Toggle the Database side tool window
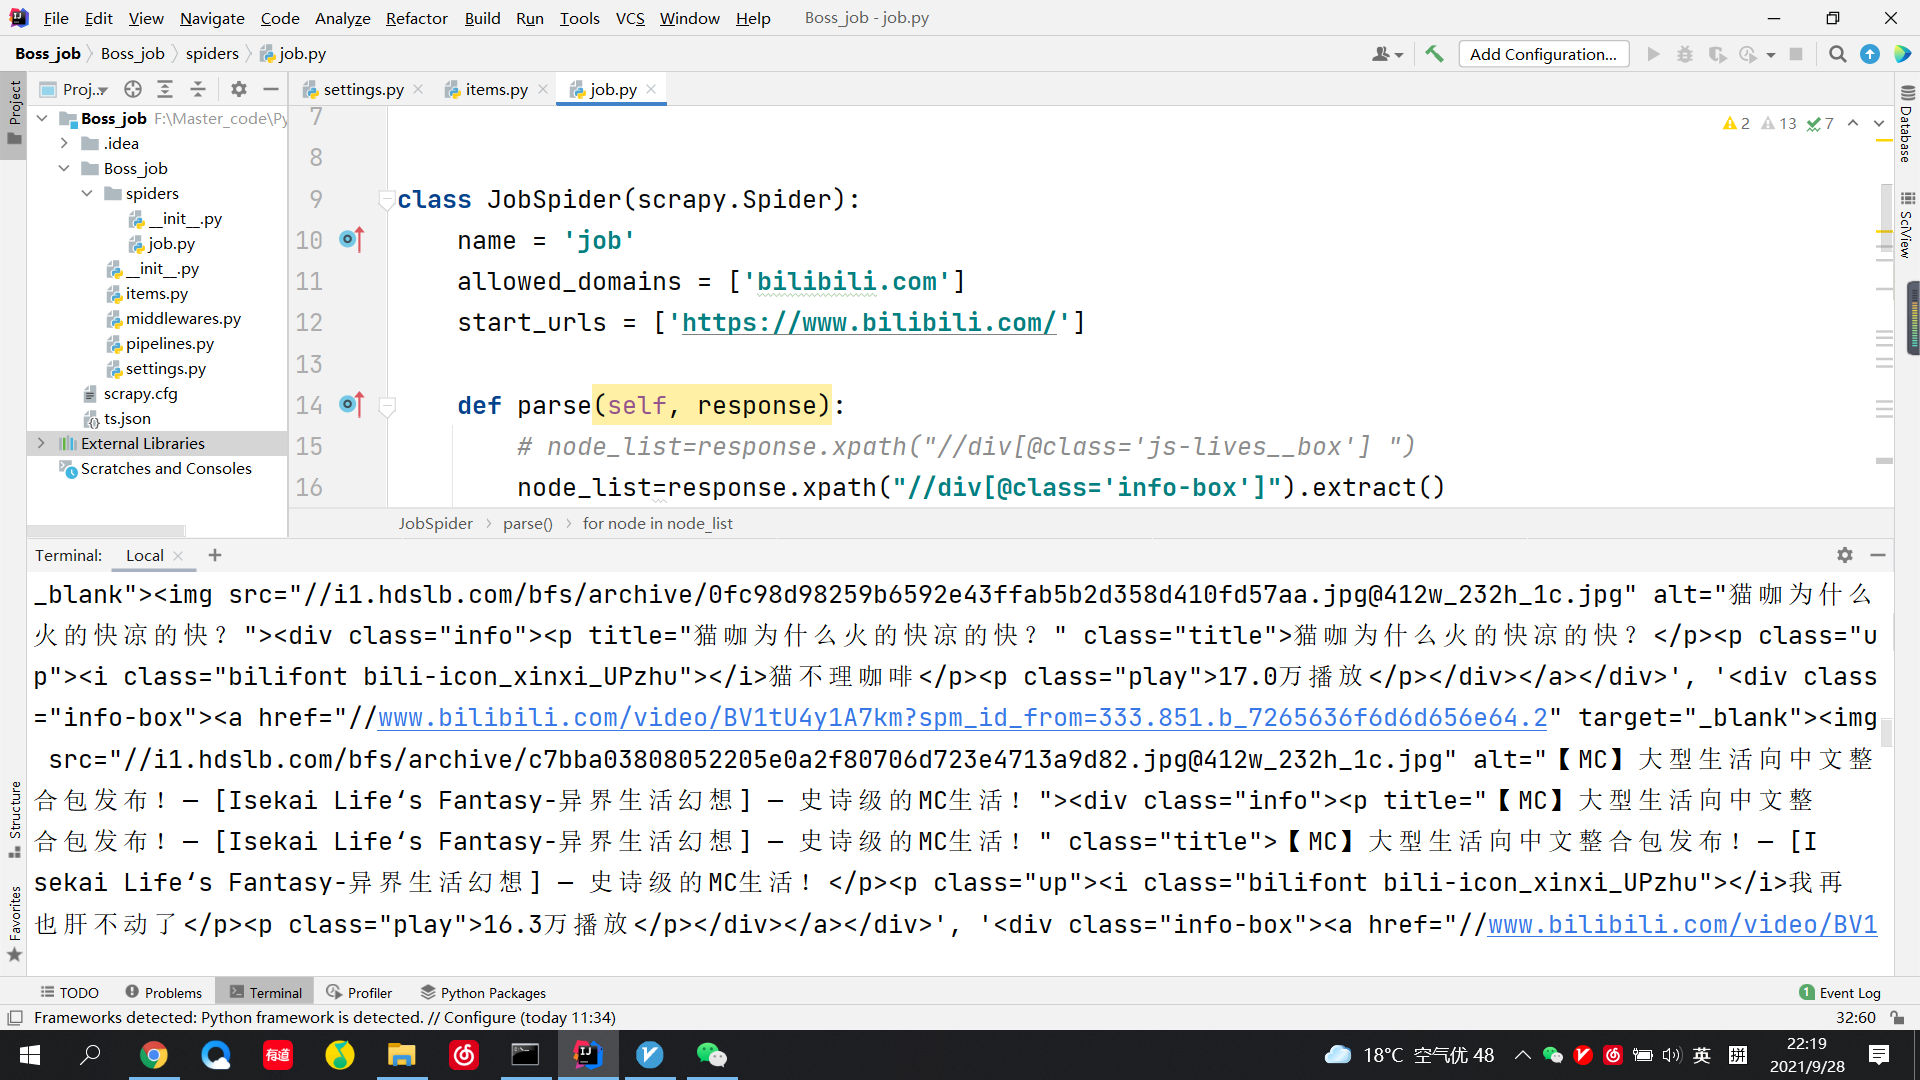The height and width of the screenshot is (1080, 1920). click(x=1906, y=125)
